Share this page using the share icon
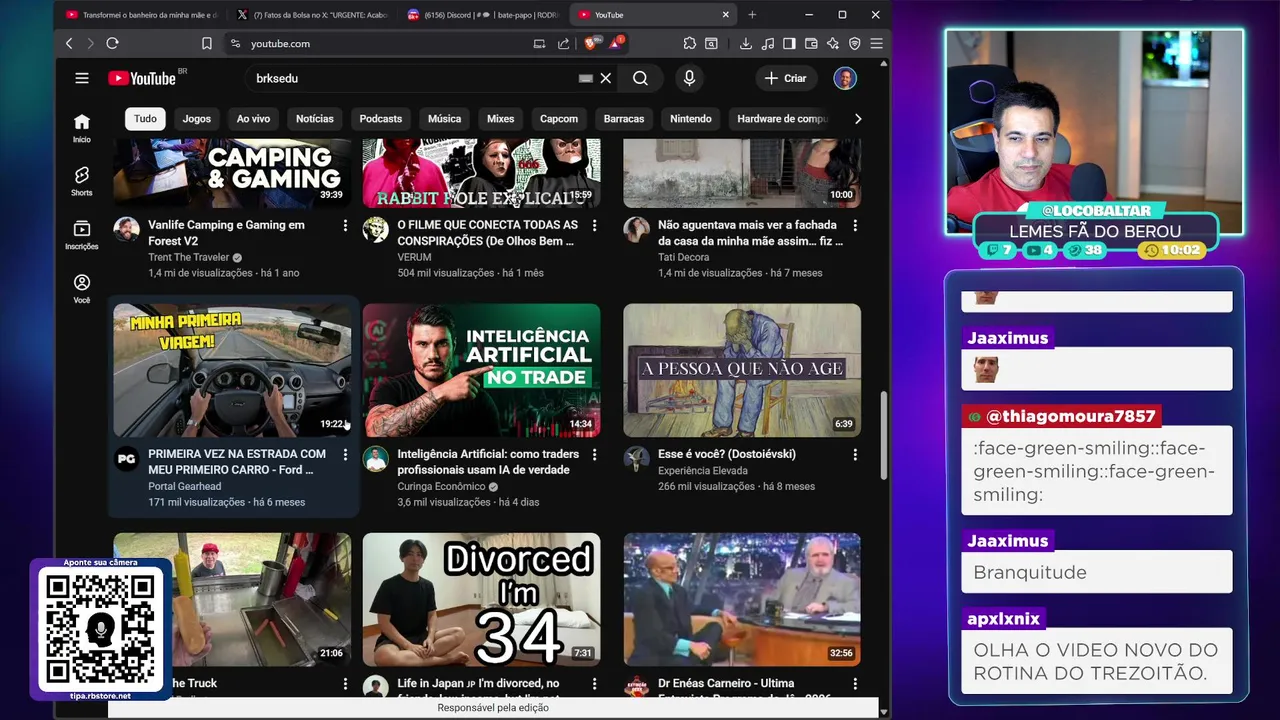The image size is (1280, 720). click(564, 44)
